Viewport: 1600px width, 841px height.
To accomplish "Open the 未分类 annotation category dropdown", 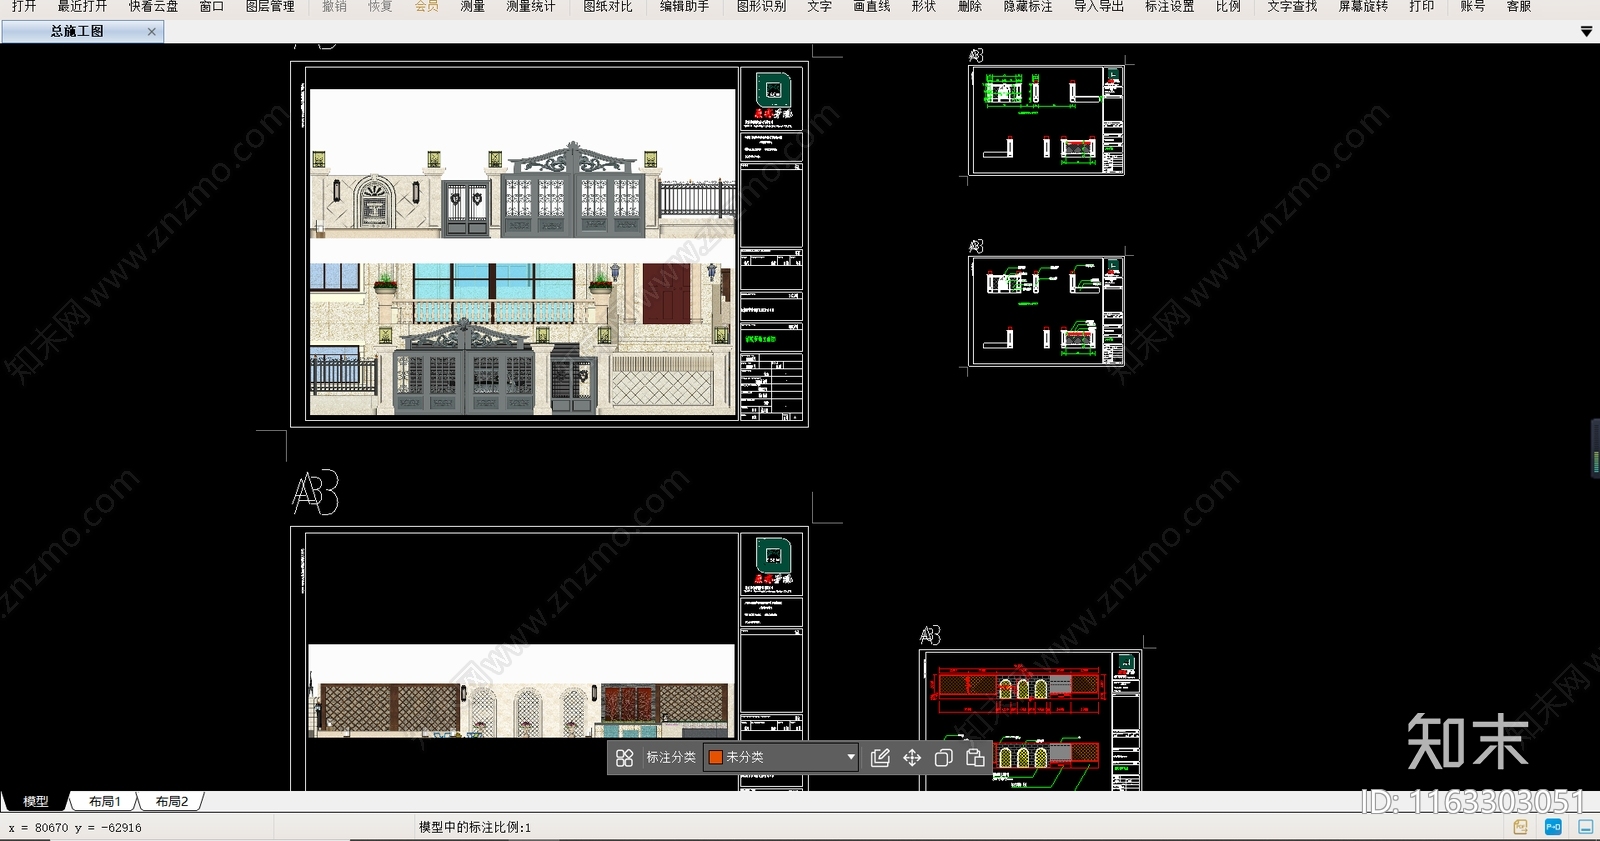I will coord(781,757).
